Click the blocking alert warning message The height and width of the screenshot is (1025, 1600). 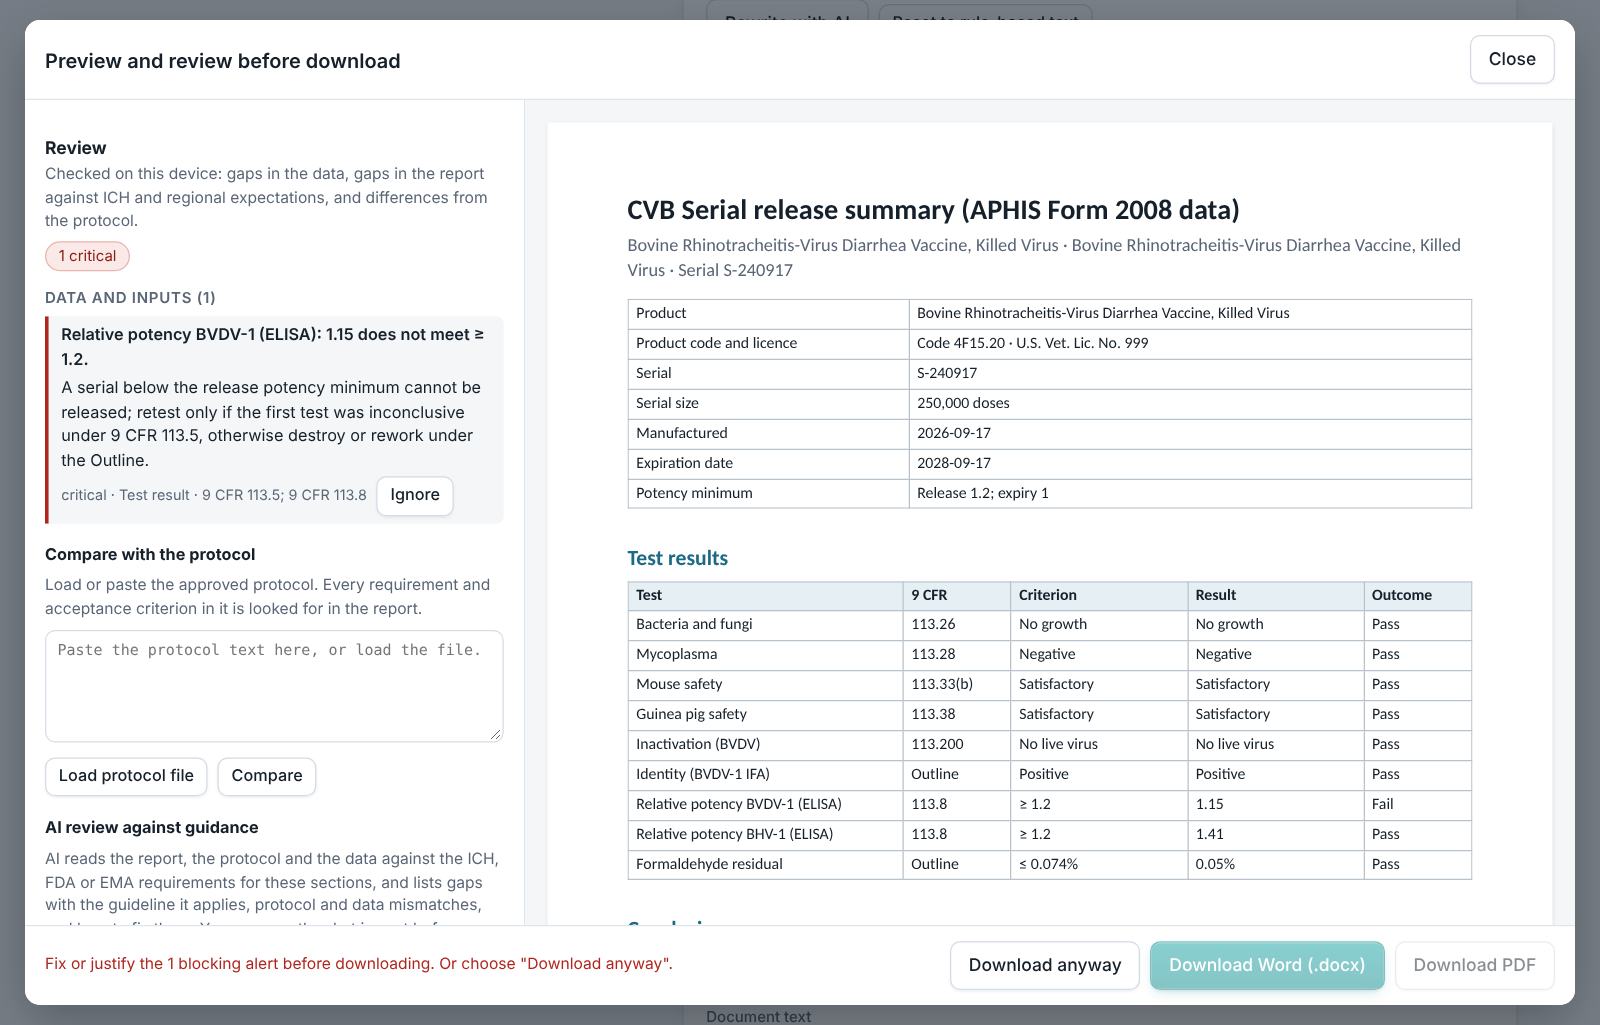point(359,964)
